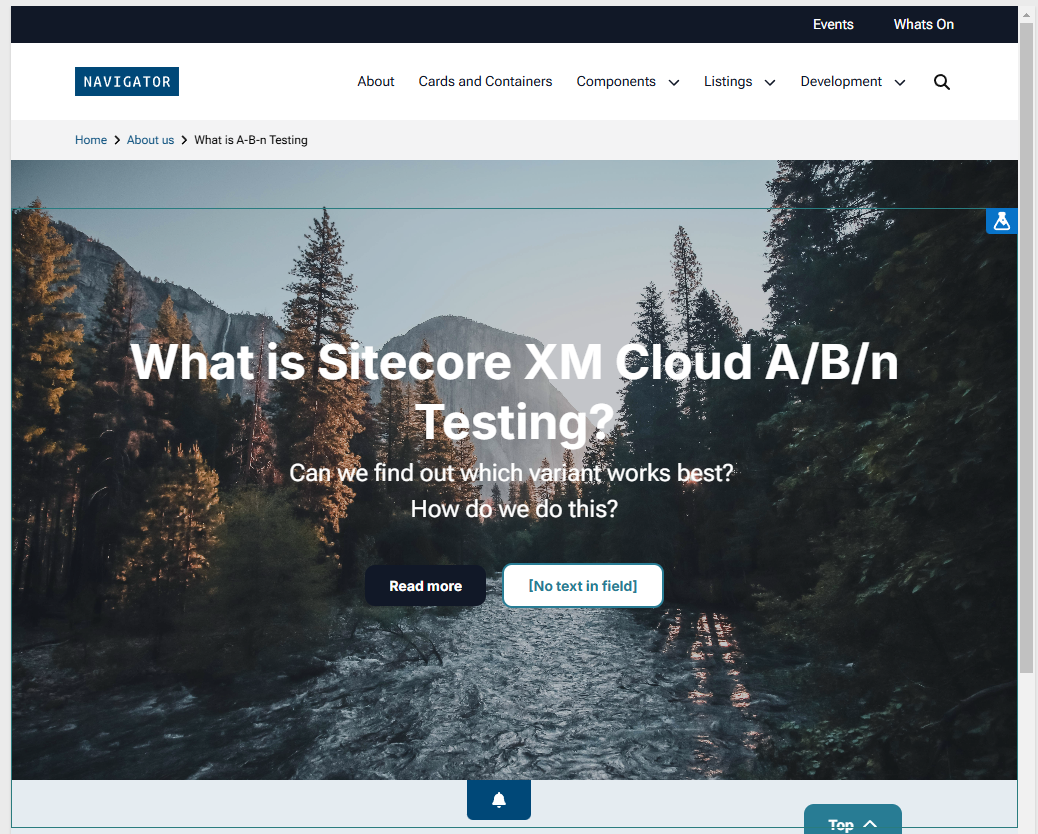The width and height of the screenshot is (1038, 834).
Task: Select the Listings menu label
Action: pos(728,81)
